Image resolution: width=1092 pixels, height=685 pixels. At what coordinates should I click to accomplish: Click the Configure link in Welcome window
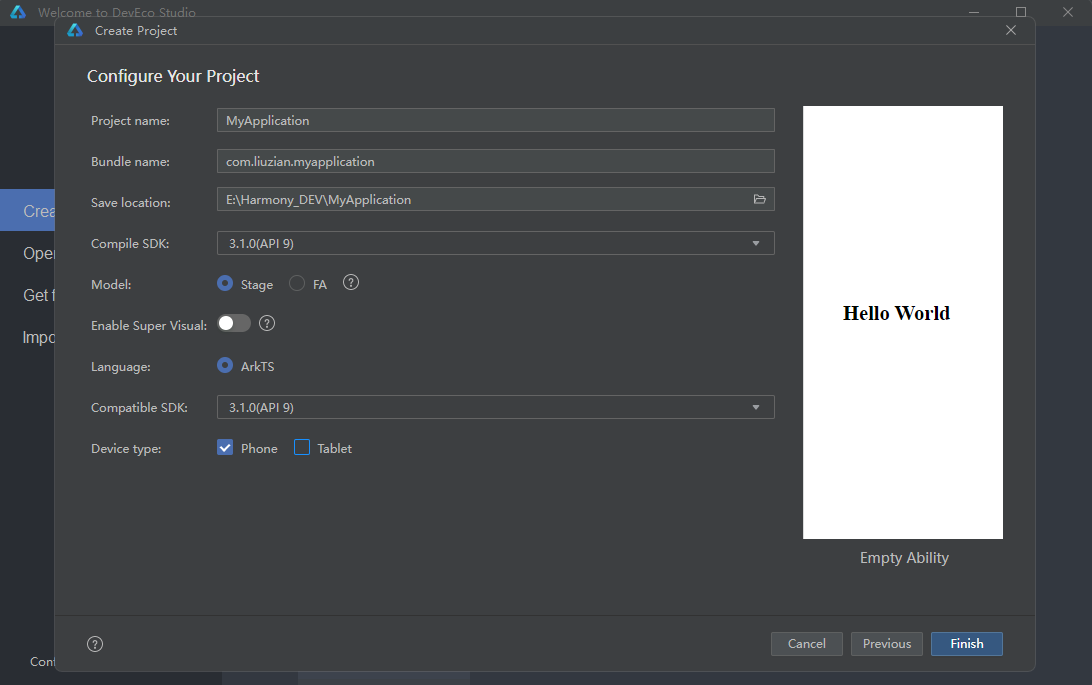coord(42,661)
